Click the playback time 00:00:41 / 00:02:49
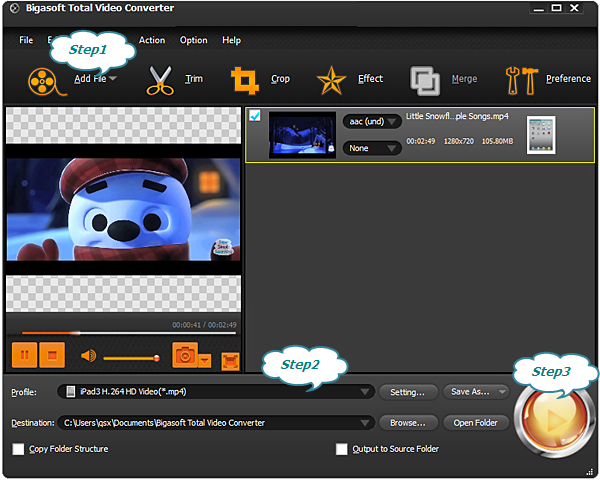The height and width of the screenshot is (480, 600). pyautogui.click(x=204, y=325)
